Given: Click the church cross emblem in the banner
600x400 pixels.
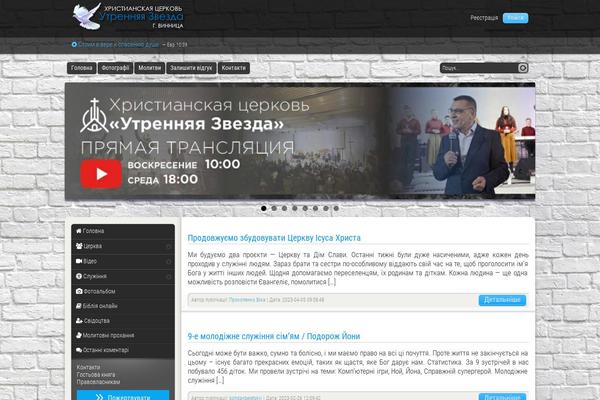Looking at the screenshot, I should (94, 116).
